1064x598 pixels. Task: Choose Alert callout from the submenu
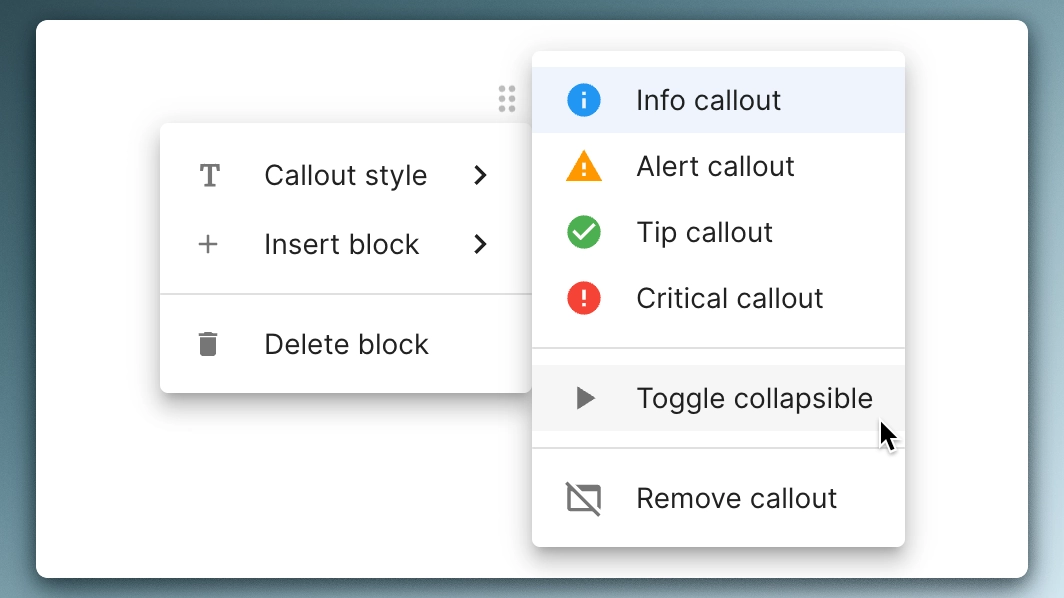pyautogui.click(x=715, y=166)
